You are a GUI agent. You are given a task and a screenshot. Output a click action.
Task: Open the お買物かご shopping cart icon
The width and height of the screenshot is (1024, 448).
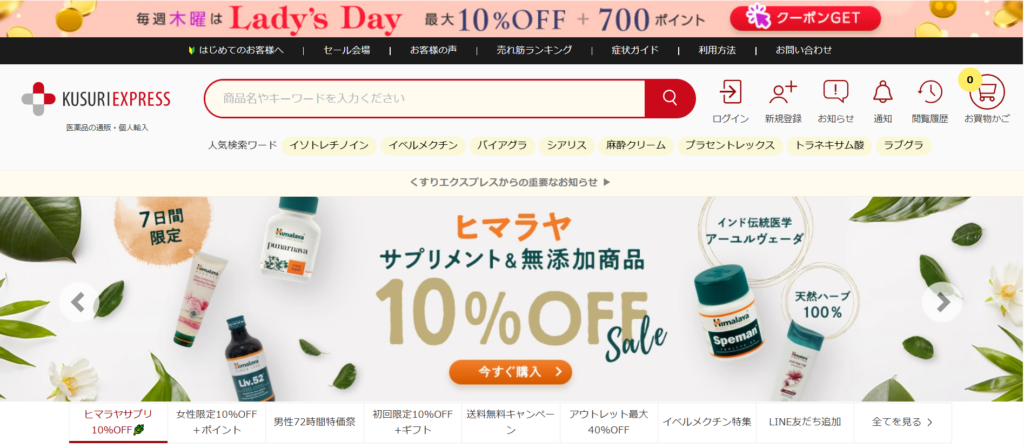[x=986, y=99]
